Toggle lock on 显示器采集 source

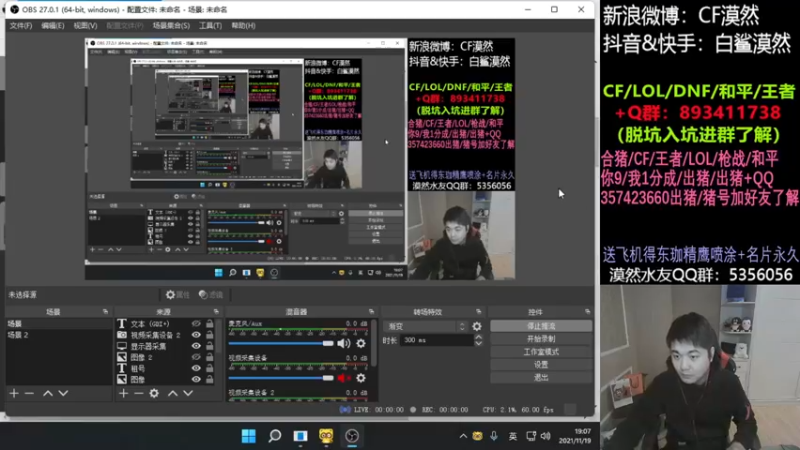[x=210, y=346]
